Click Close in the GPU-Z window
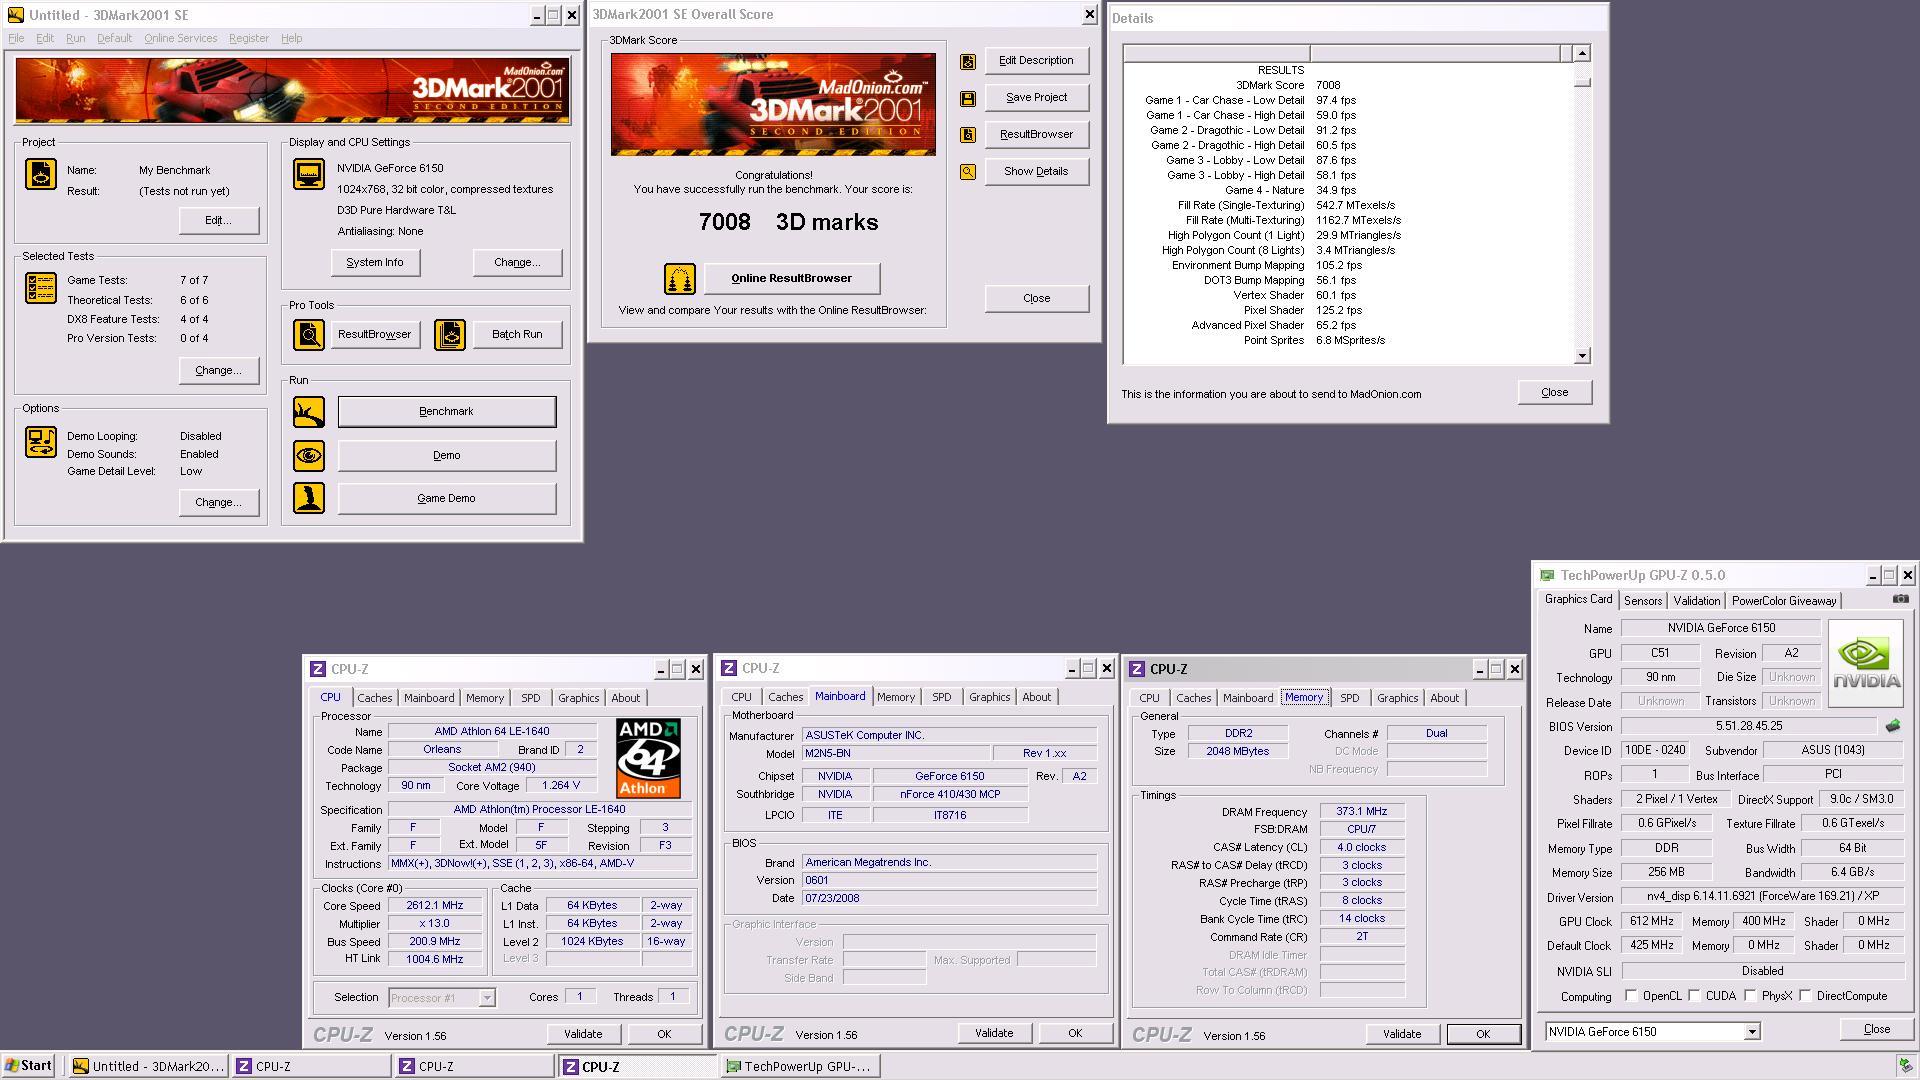The height and width of the screenshot is (1080, 1920). pyautogui.click(x=1876, y=1029)
